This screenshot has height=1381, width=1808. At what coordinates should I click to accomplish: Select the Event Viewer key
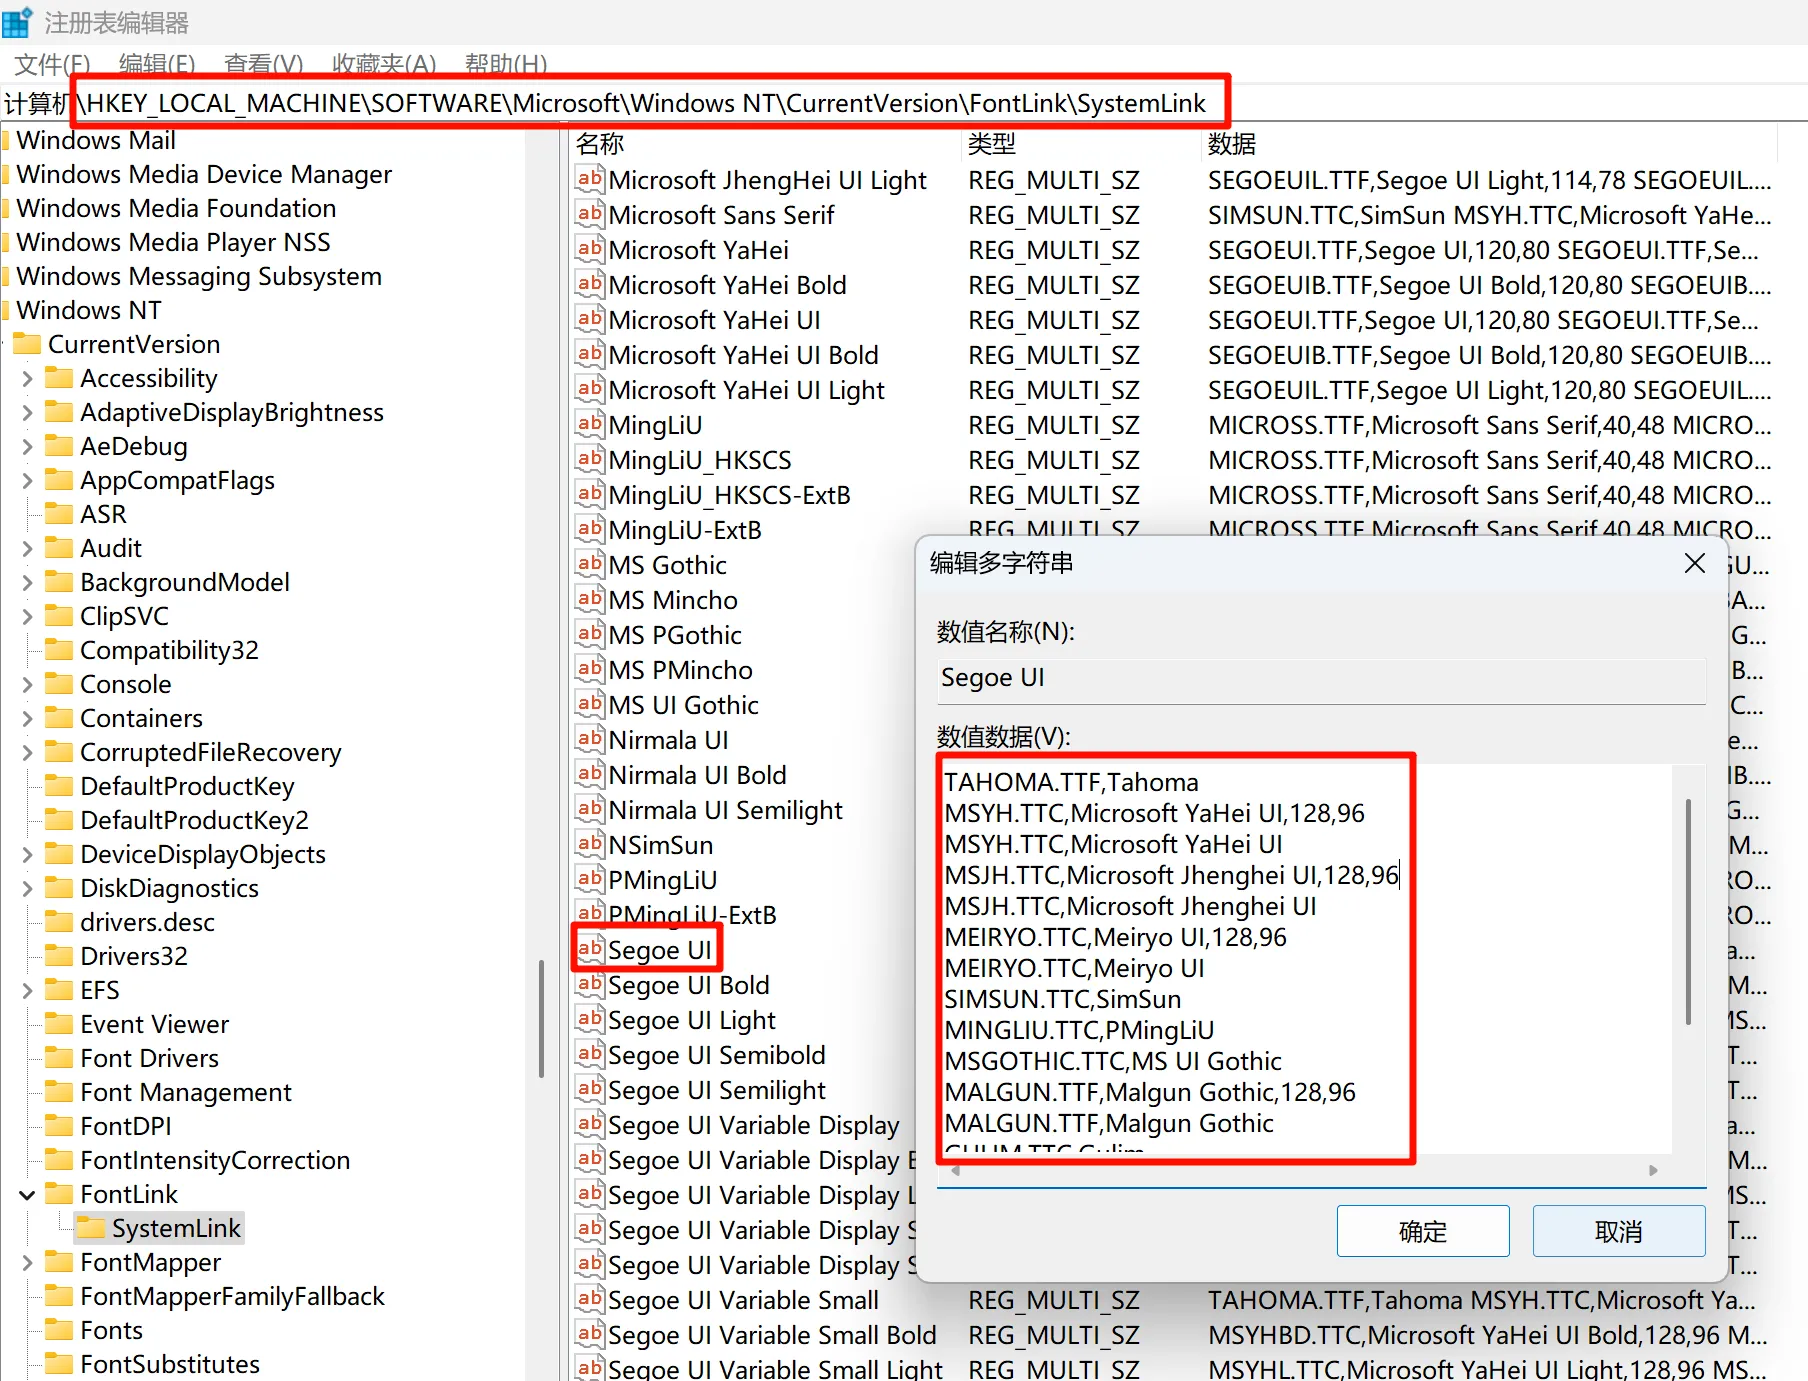pos(155,1024)
